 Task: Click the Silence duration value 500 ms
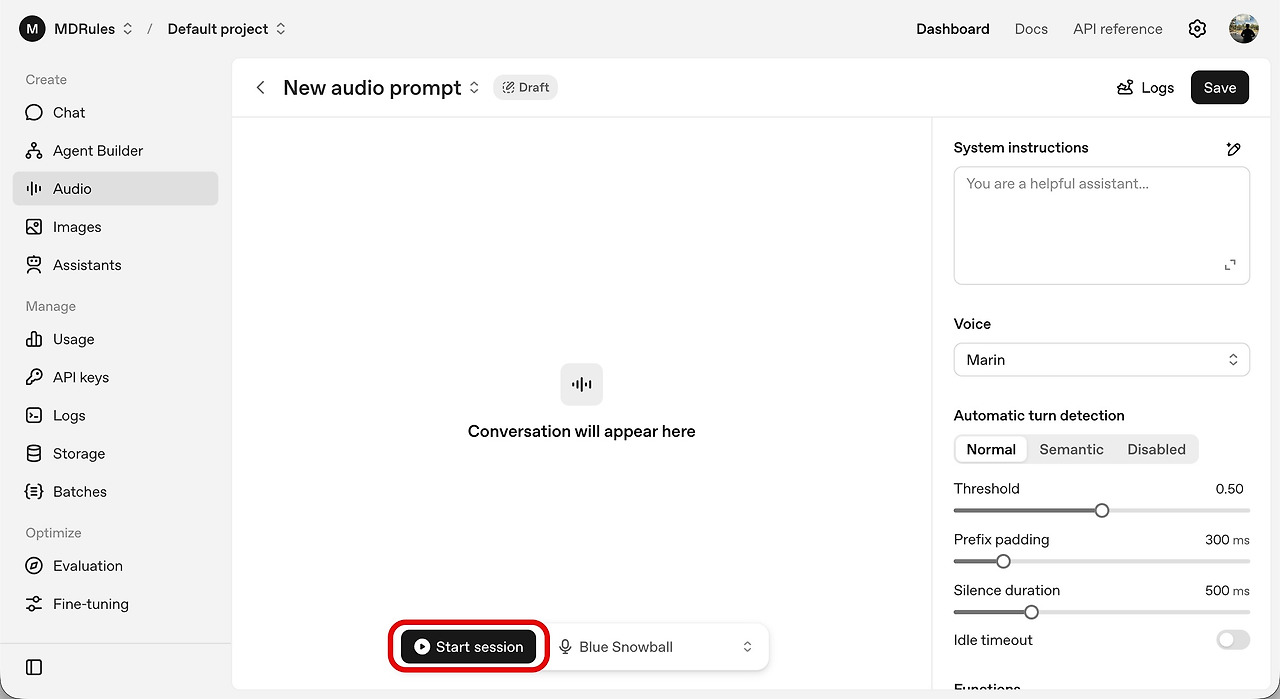click(x=1227, y=591)
